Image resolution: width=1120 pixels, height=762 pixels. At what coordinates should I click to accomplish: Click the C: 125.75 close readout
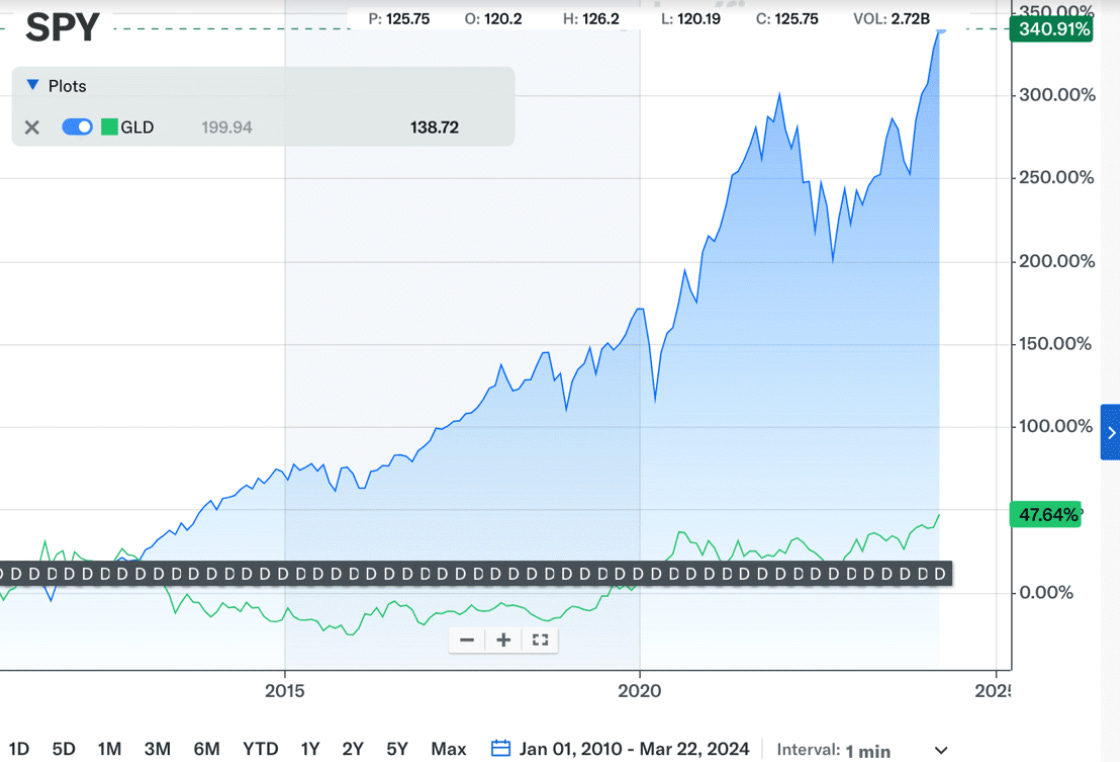coord(787,19)
